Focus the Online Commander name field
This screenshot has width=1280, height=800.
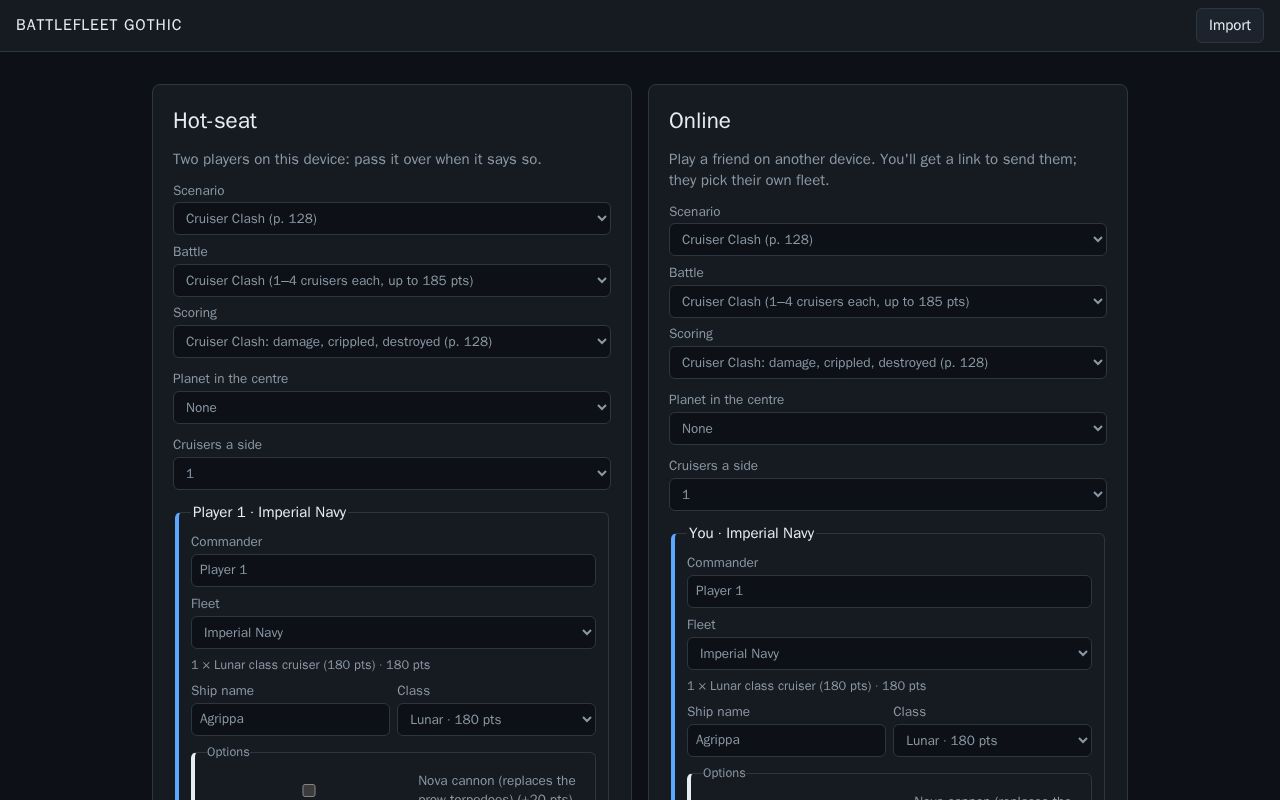pyautogui.click(x=889, y=592)
